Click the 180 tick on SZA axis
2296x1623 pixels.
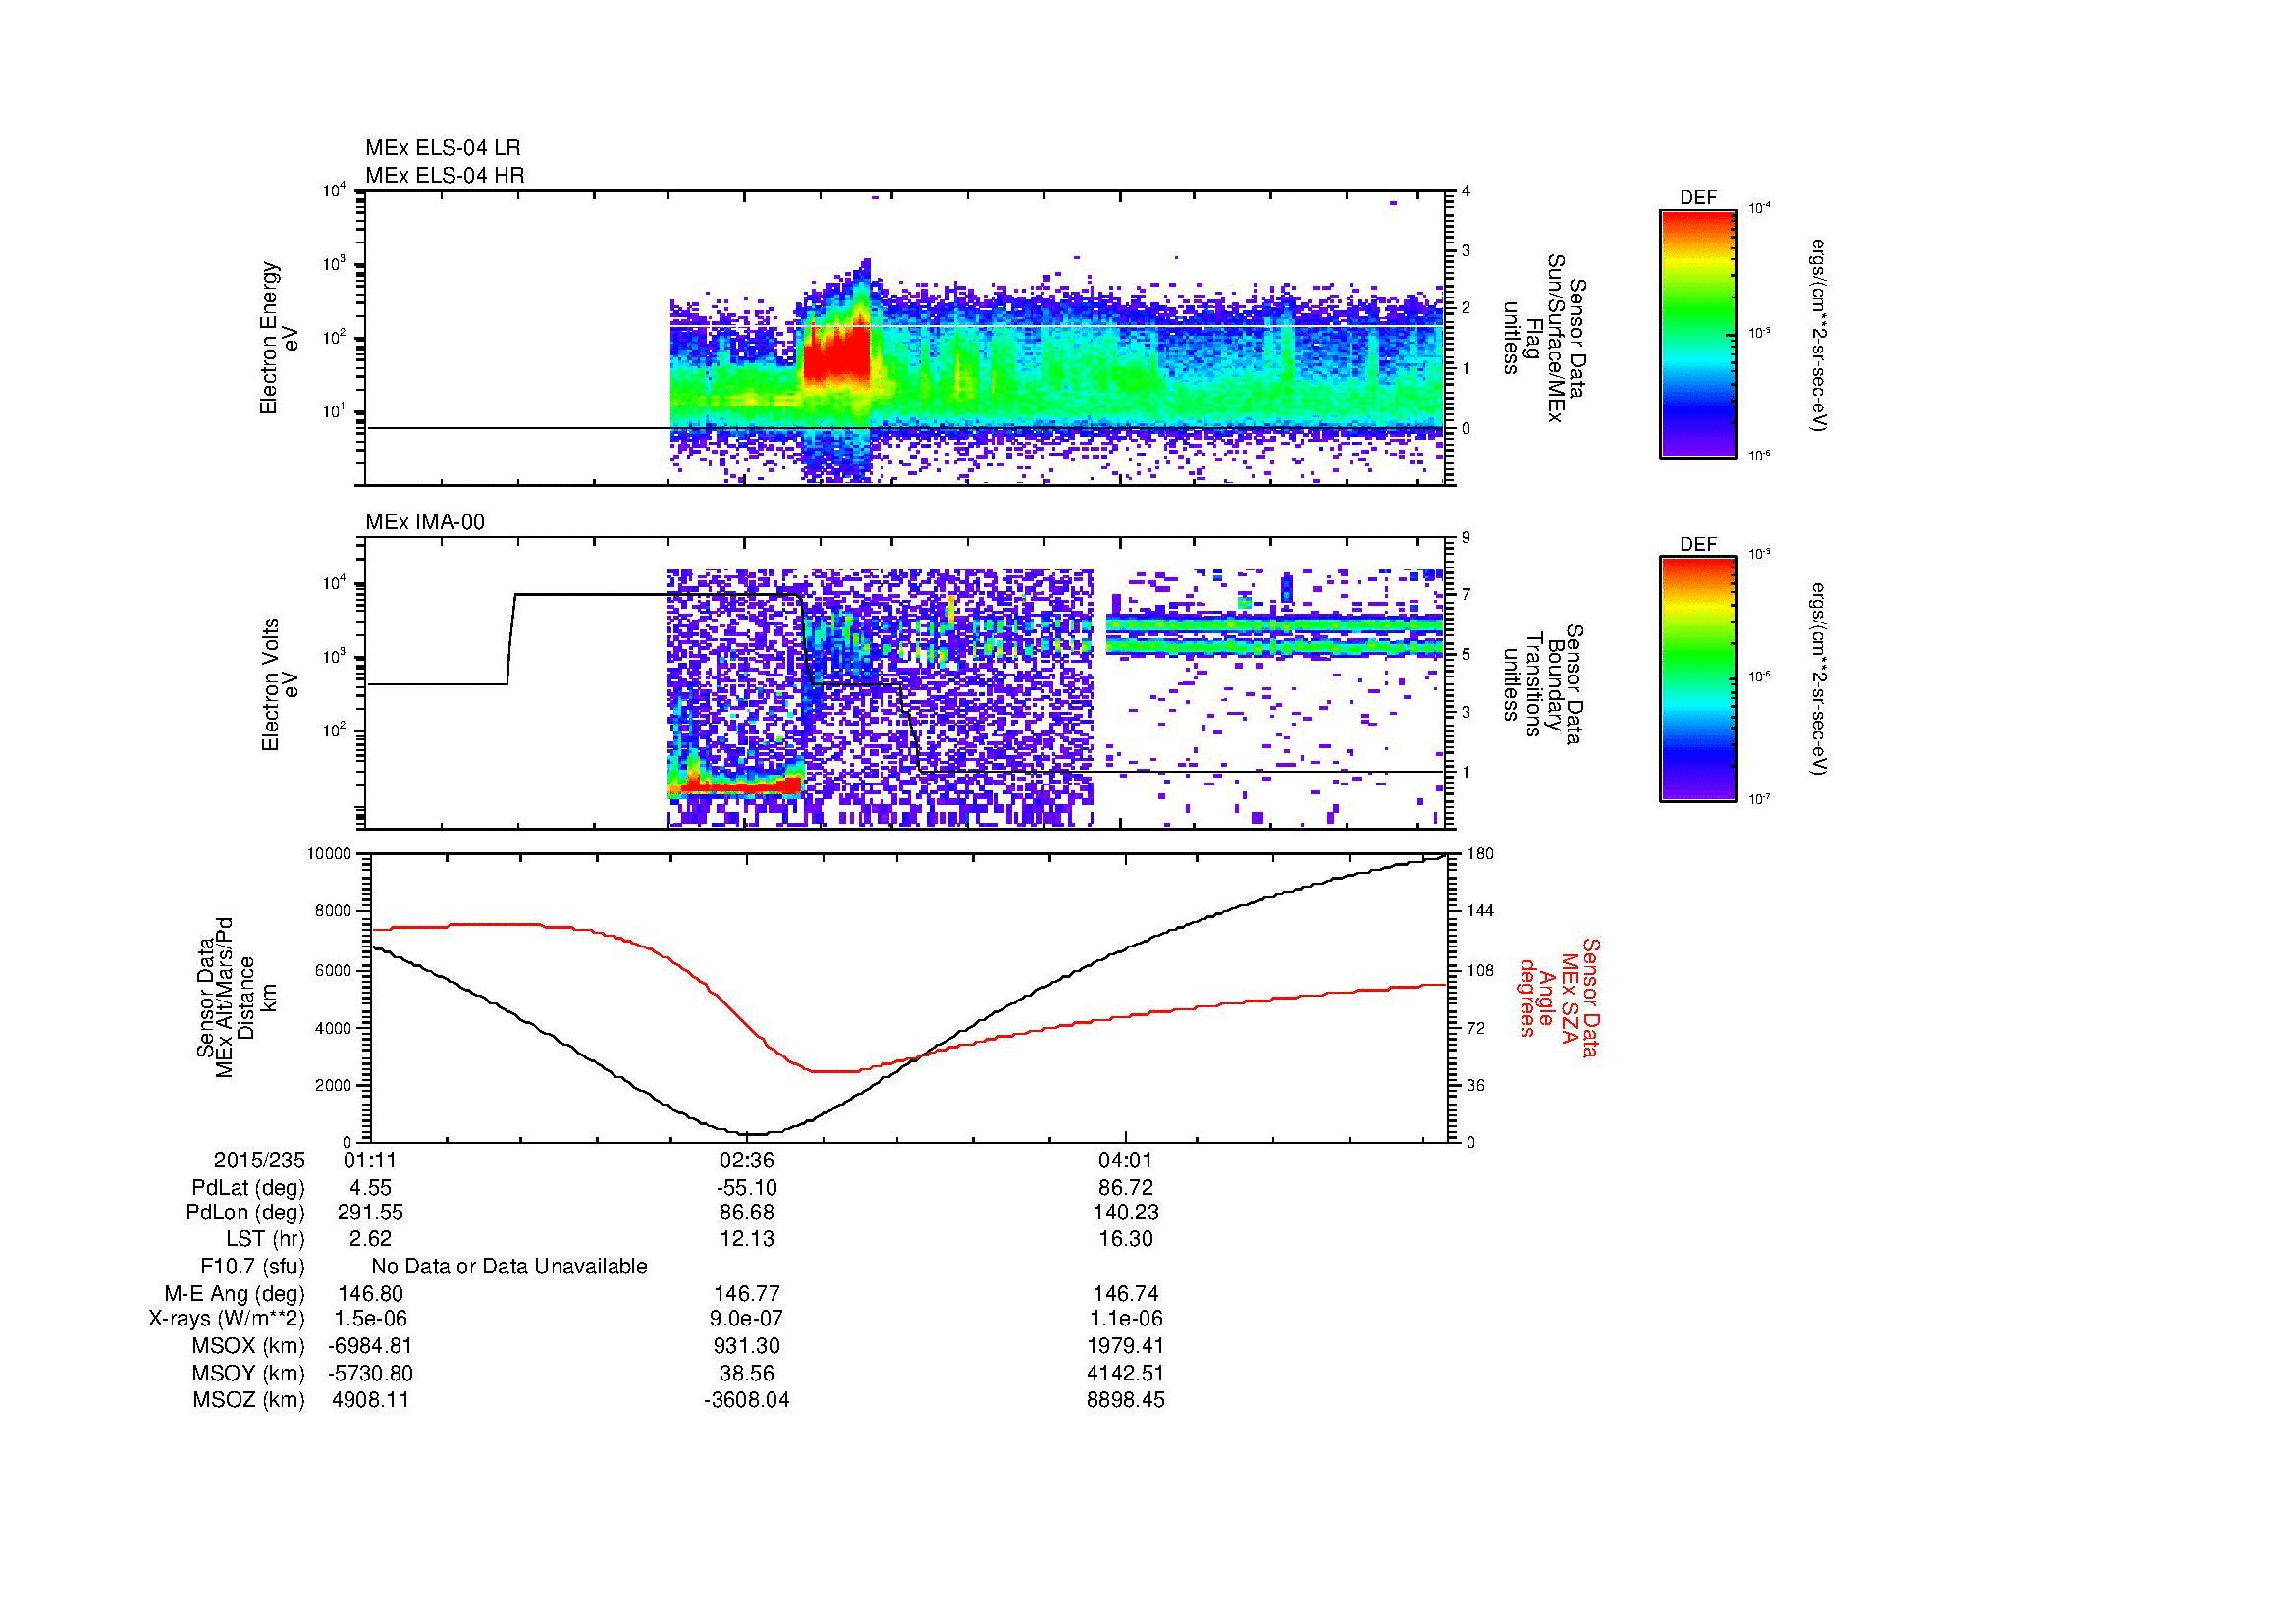pos(1481,854)
